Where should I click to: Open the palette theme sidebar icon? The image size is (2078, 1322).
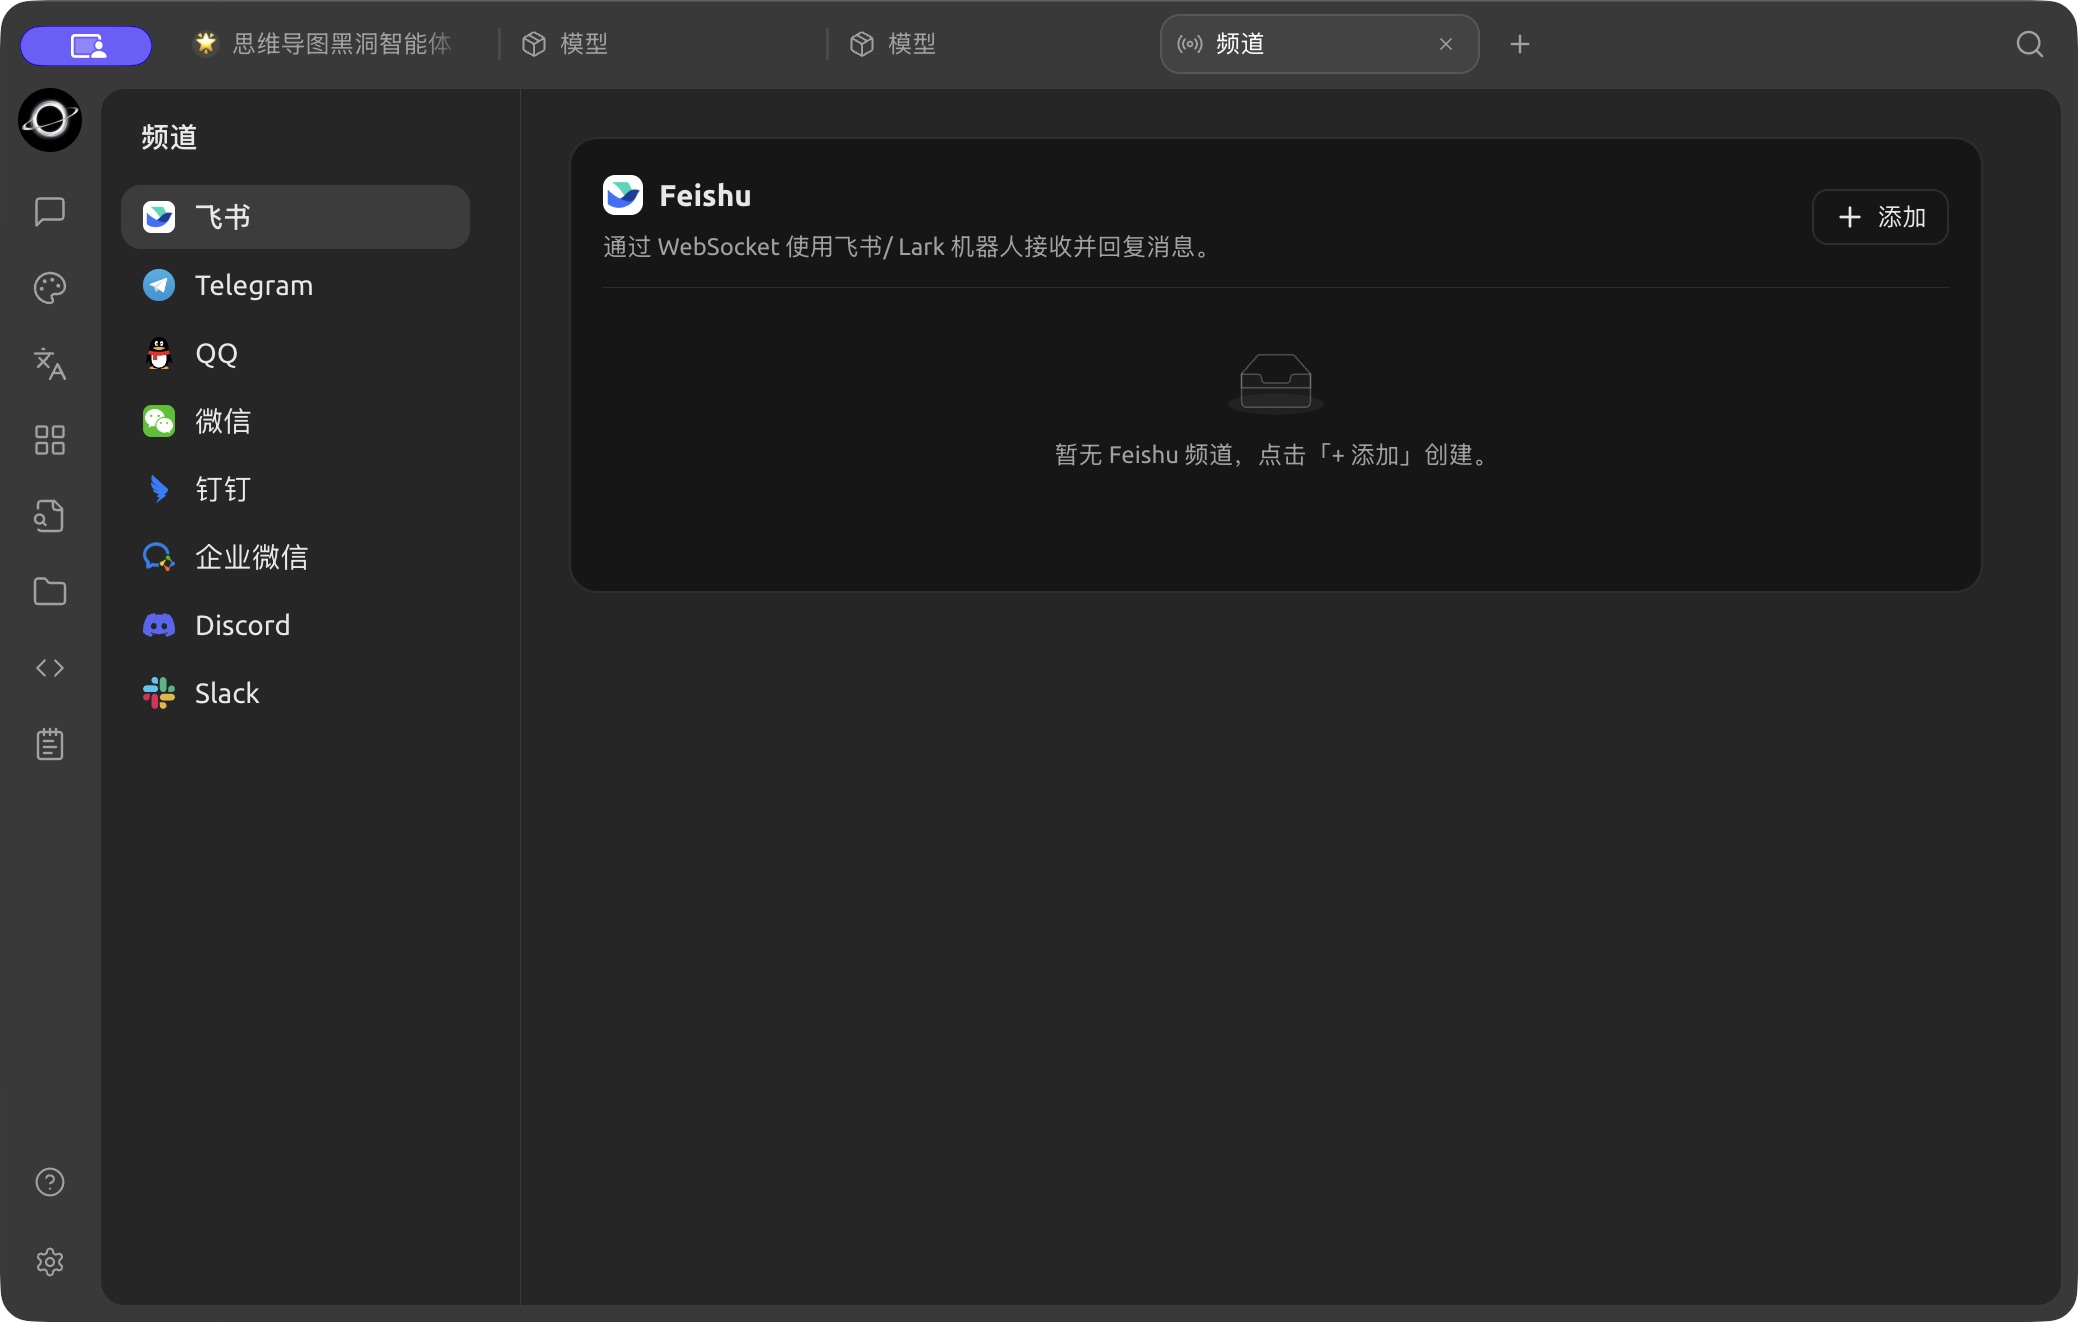(50, 288)
